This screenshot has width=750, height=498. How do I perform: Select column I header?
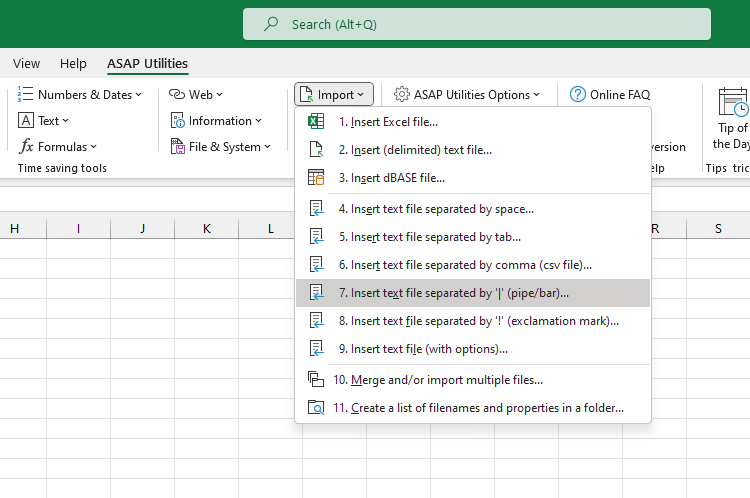tap(78, 229)
